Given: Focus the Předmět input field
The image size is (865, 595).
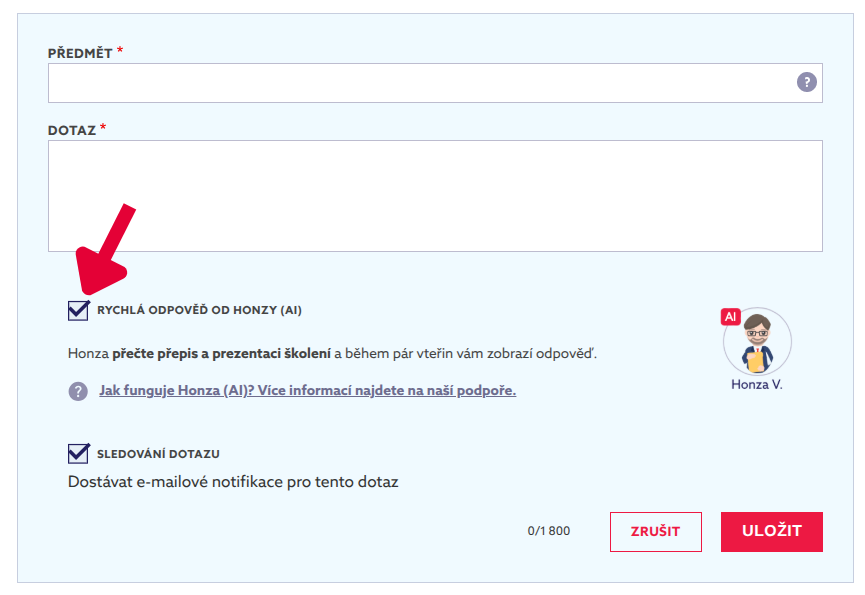Looking at the screenshot, I should point(420,83).
